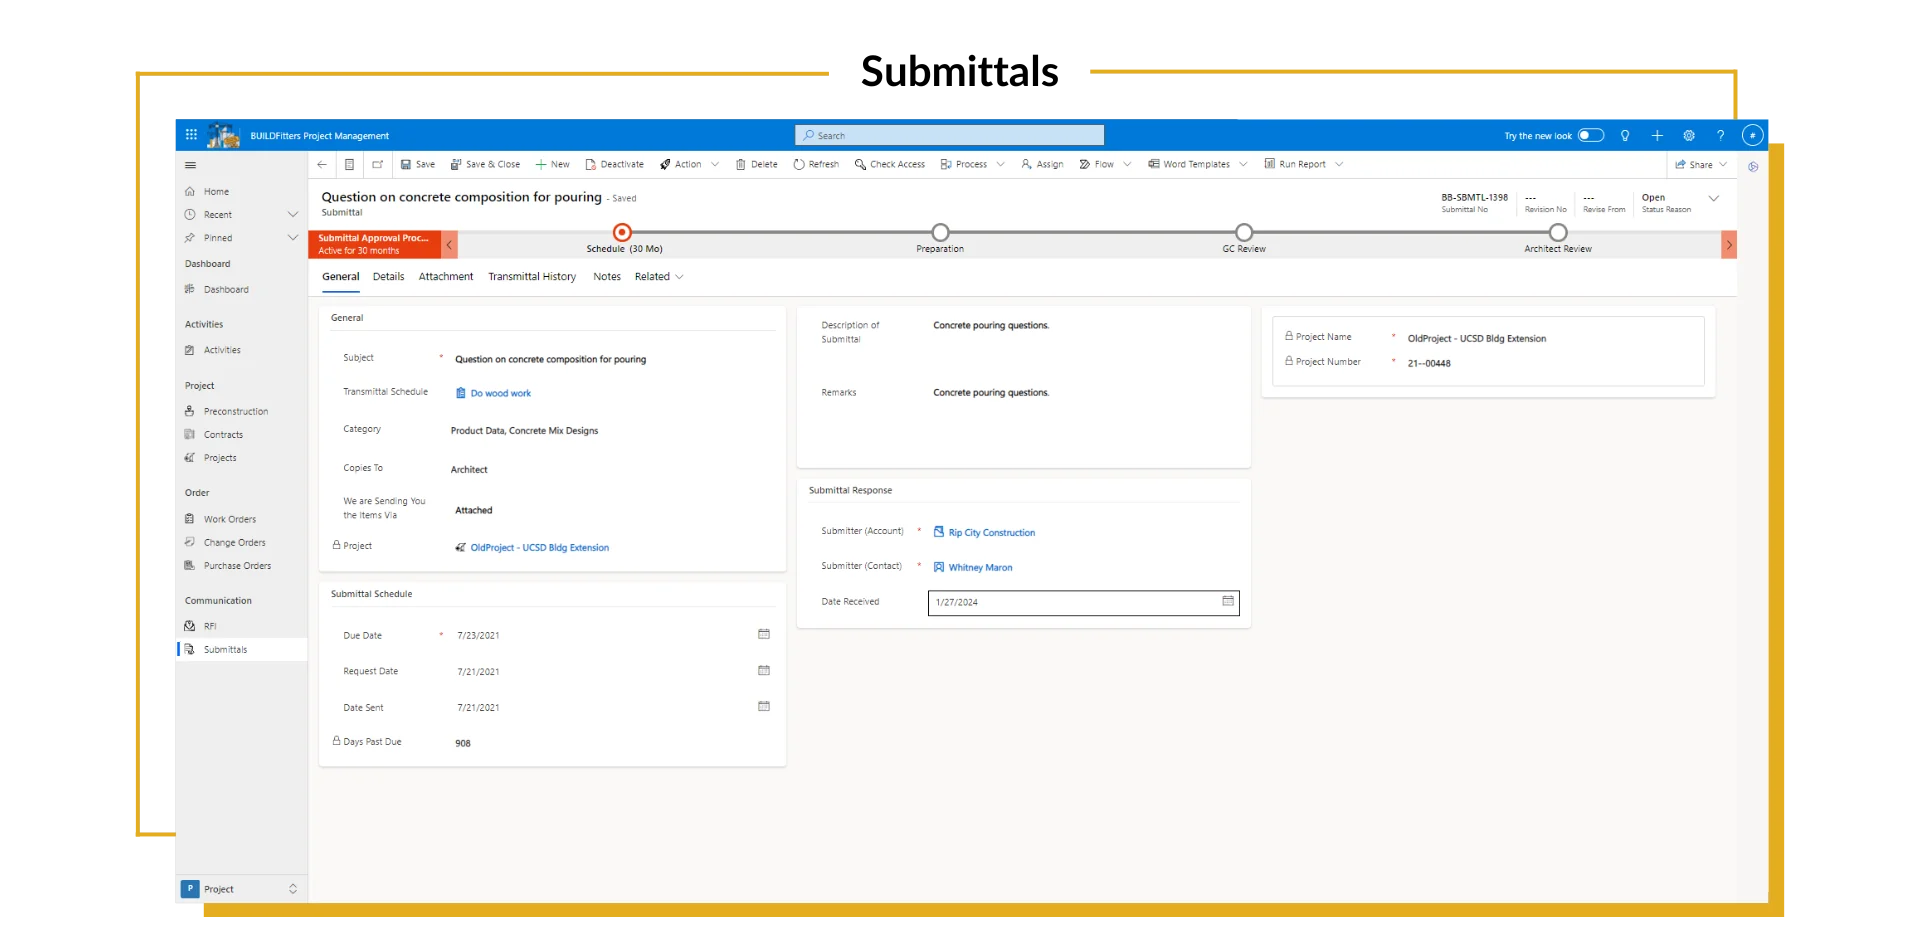Image resolution: width=1920 pixels, height=945 pixels.
Task: Open the Notes tab of the submittal
Action: [606, 276]
